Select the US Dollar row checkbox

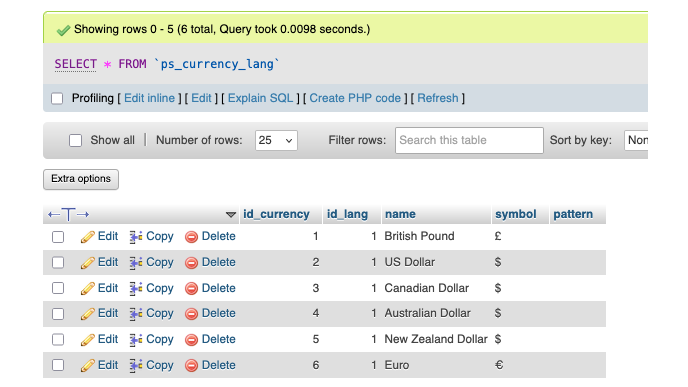click(58, 263)
